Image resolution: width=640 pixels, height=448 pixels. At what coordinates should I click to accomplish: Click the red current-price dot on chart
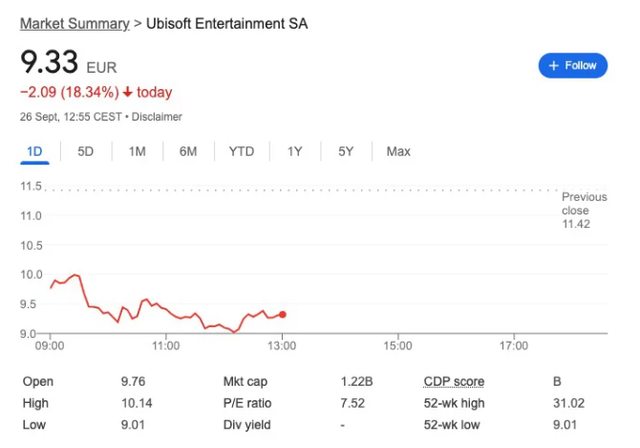coord(283,314)
